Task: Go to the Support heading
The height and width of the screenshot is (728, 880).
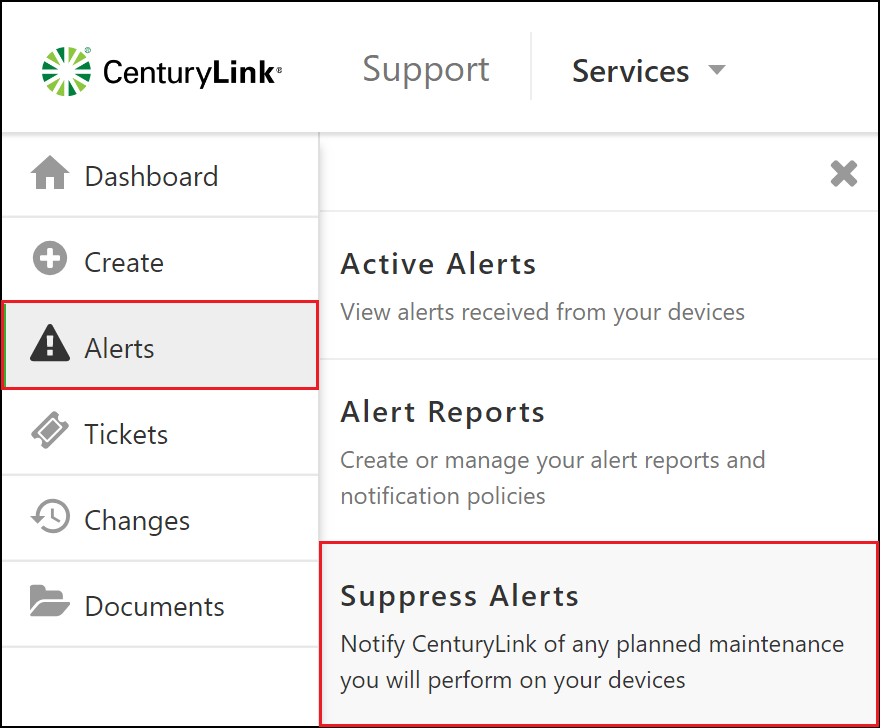Action: coord(426,70)
